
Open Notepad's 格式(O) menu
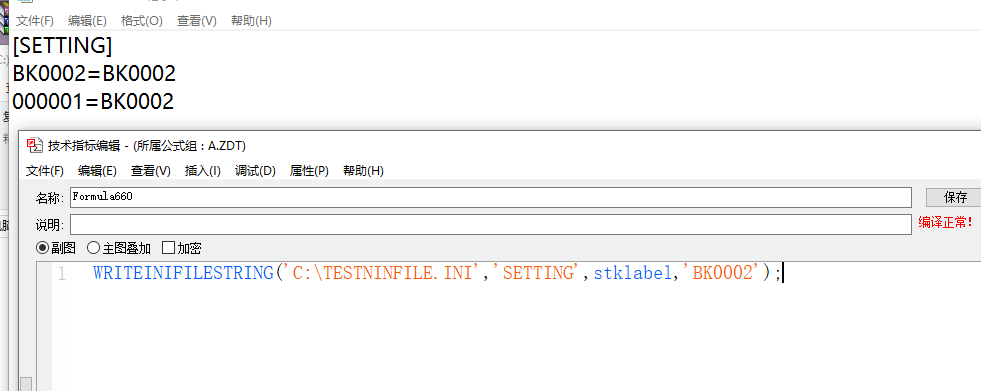(x=141, y=21)
